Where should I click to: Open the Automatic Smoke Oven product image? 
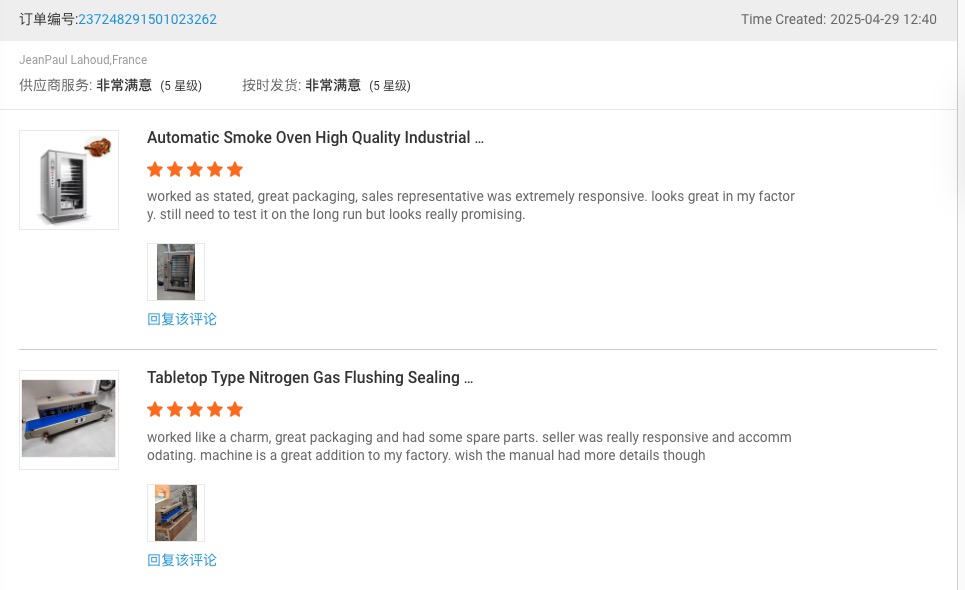[x=69, y=180]
